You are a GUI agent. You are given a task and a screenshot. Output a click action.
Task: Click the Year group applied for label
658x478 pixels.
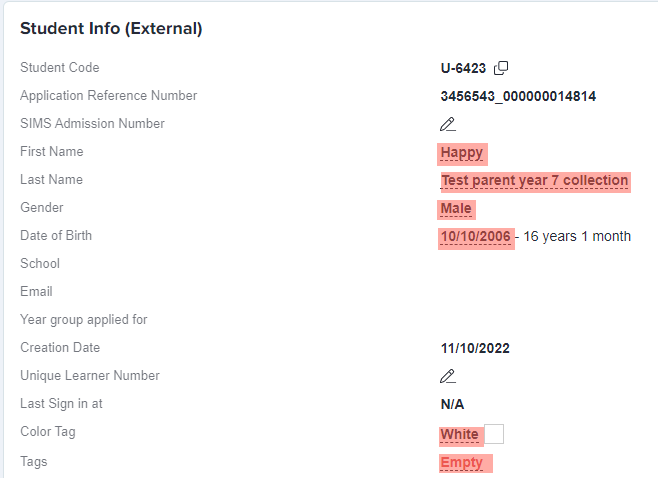tap(84, 320)
